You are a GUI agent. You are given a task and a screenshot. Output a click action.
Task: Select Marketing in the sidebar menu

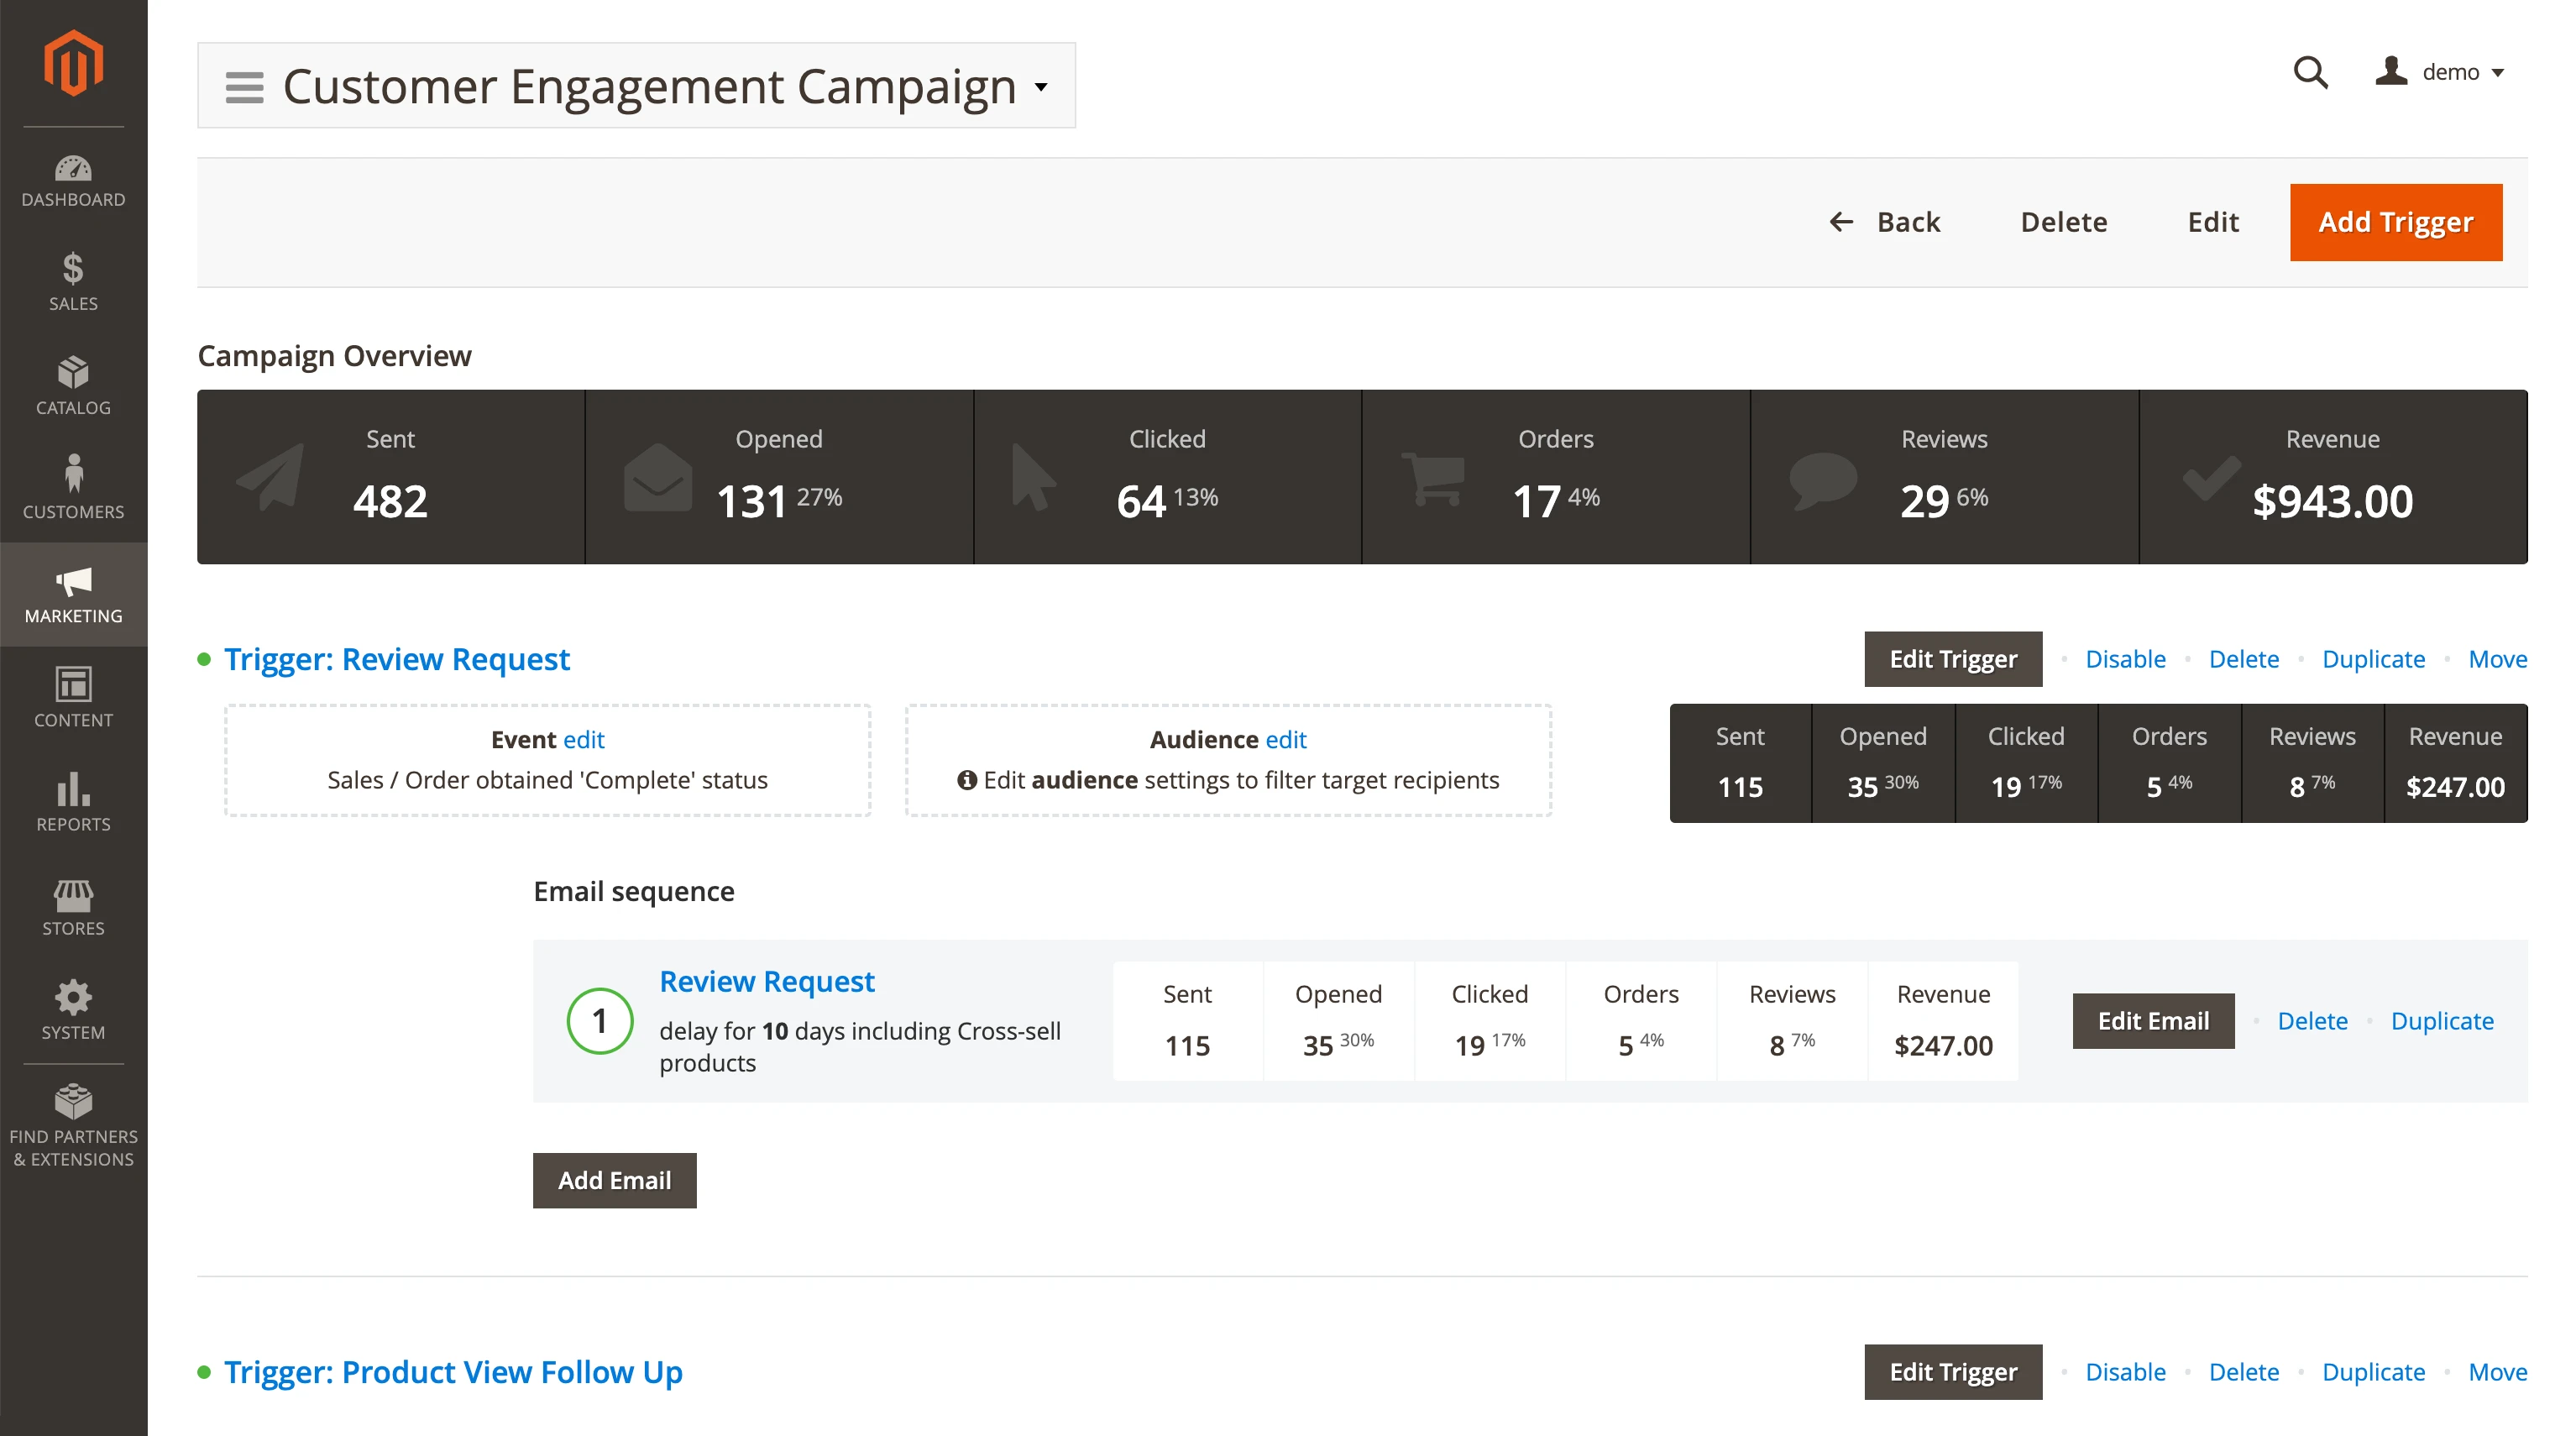[73, 595]
